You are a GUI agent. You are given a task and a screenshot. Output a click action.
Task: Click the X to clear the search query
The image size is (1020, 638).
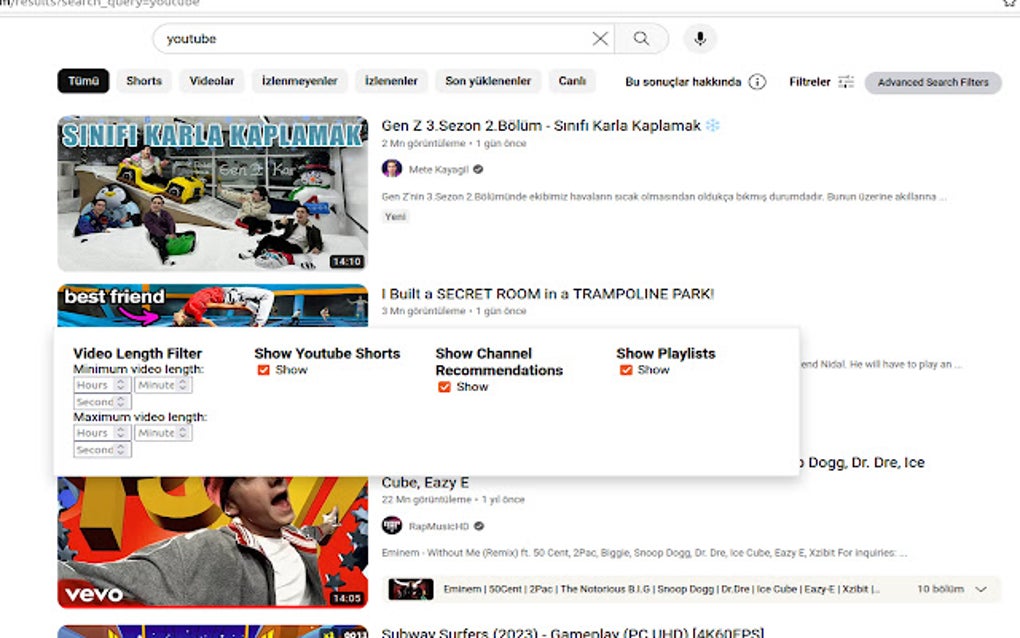[x=599, y=39]
